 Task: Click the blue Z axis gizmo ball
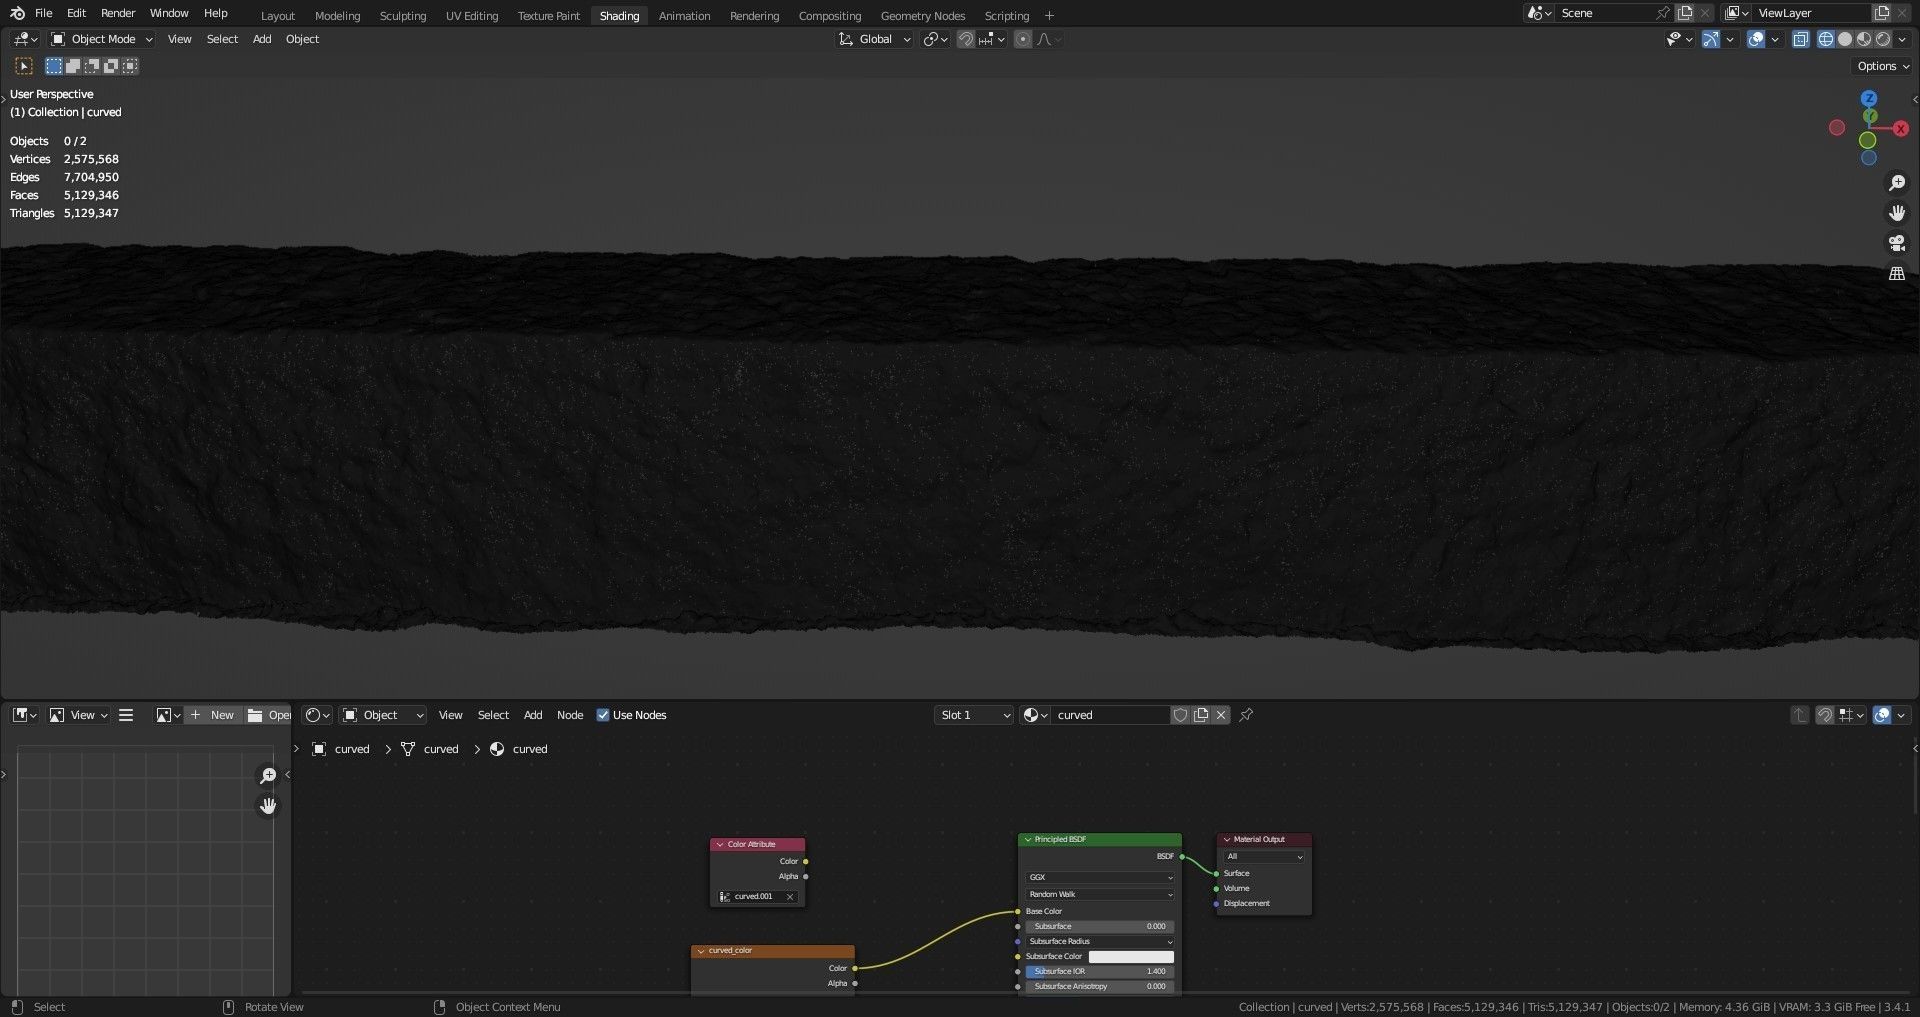1868,99
